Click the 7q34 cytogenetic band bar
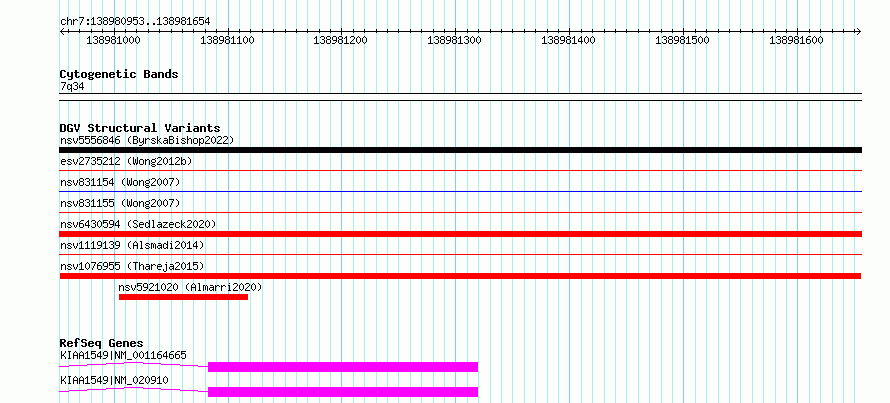The image size is (890, 403). [x=460, y=97]
